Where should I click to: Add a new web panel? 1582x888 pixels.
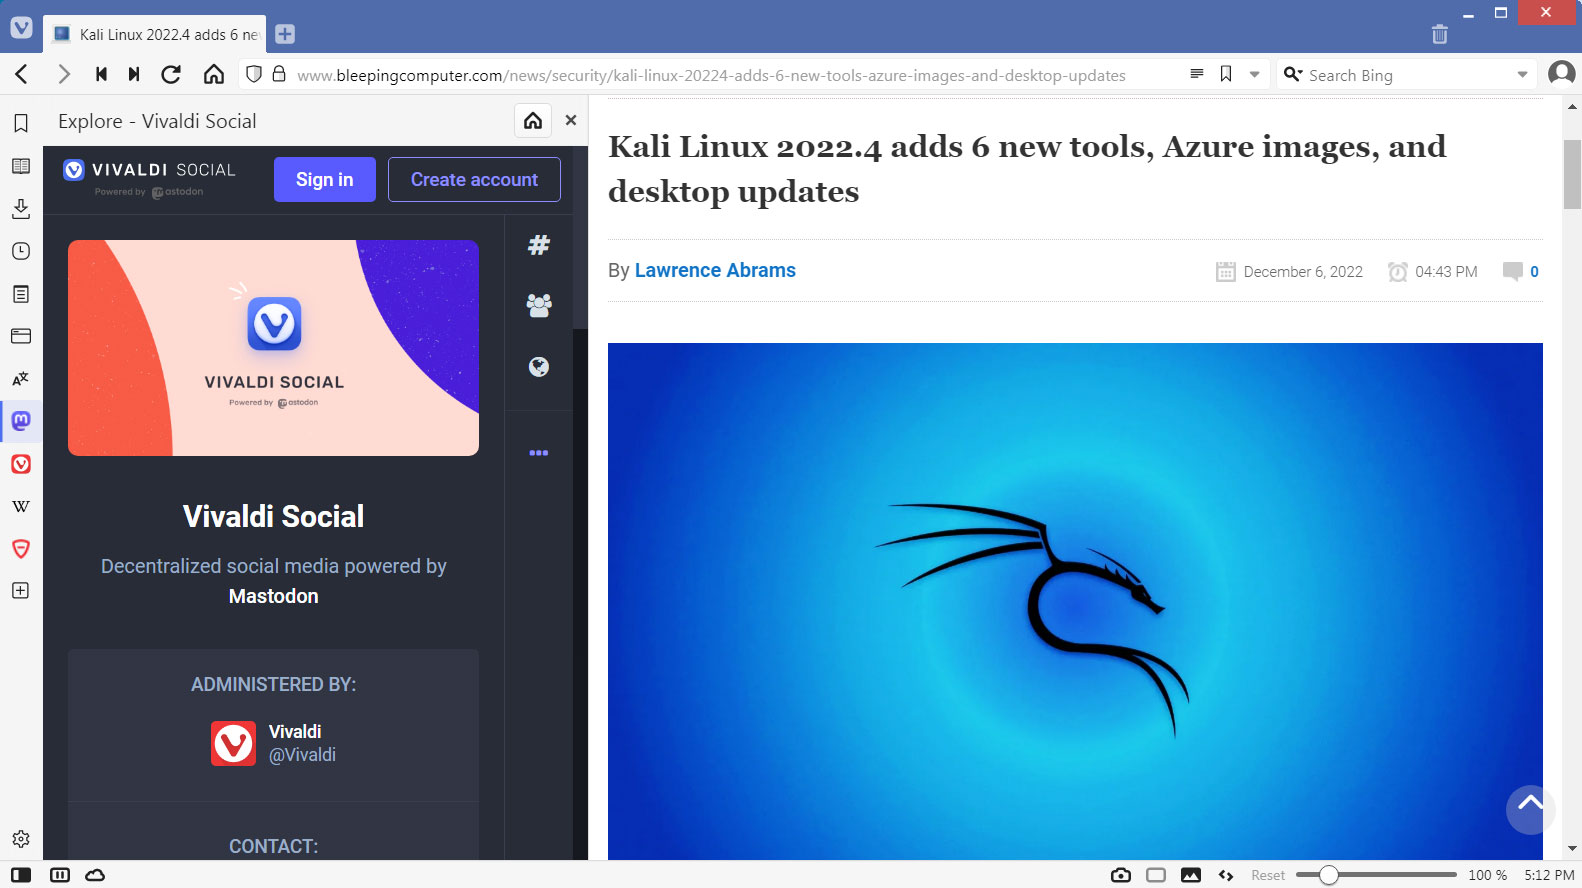tap(21, 590)
